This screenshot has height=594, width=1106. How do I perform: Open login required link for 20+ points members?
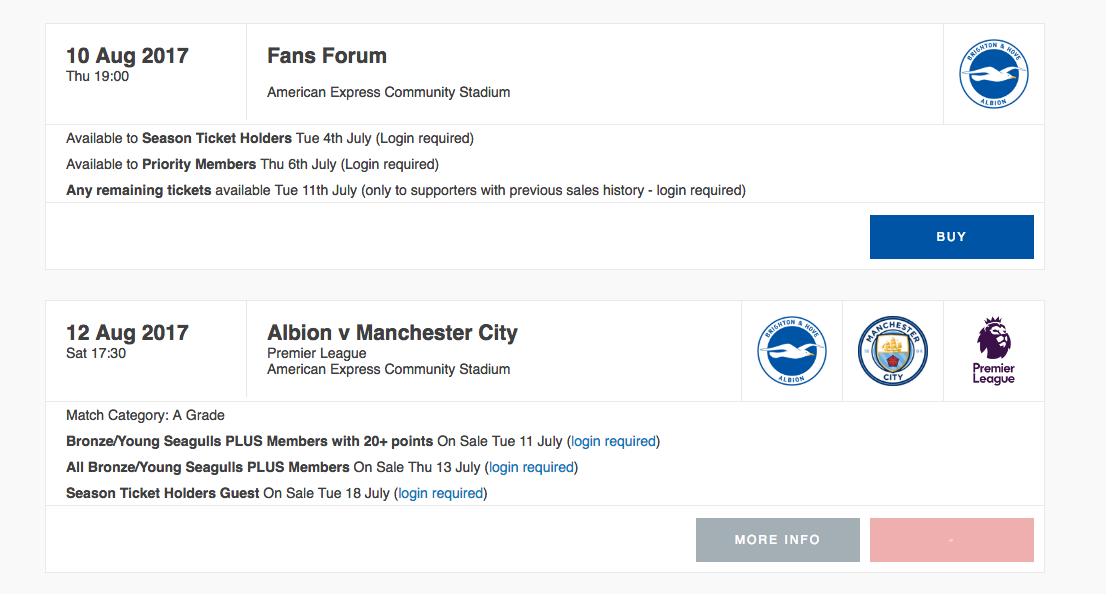[x=614, y=442]
